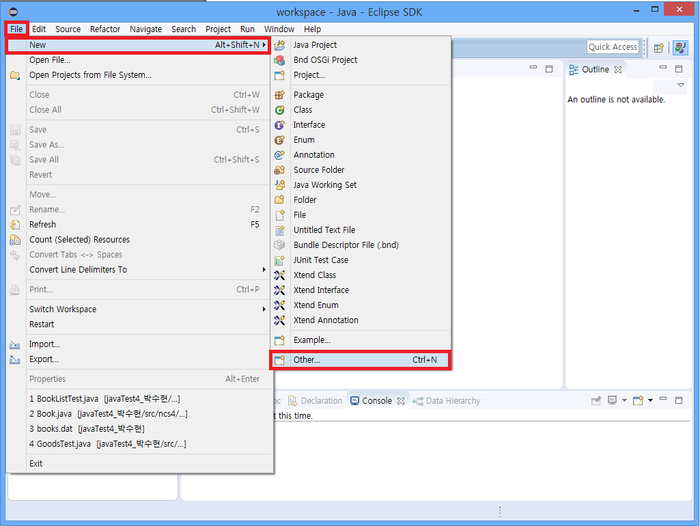Open the Window menu
This screenshot has width=700, height=526.
(279, 29)
